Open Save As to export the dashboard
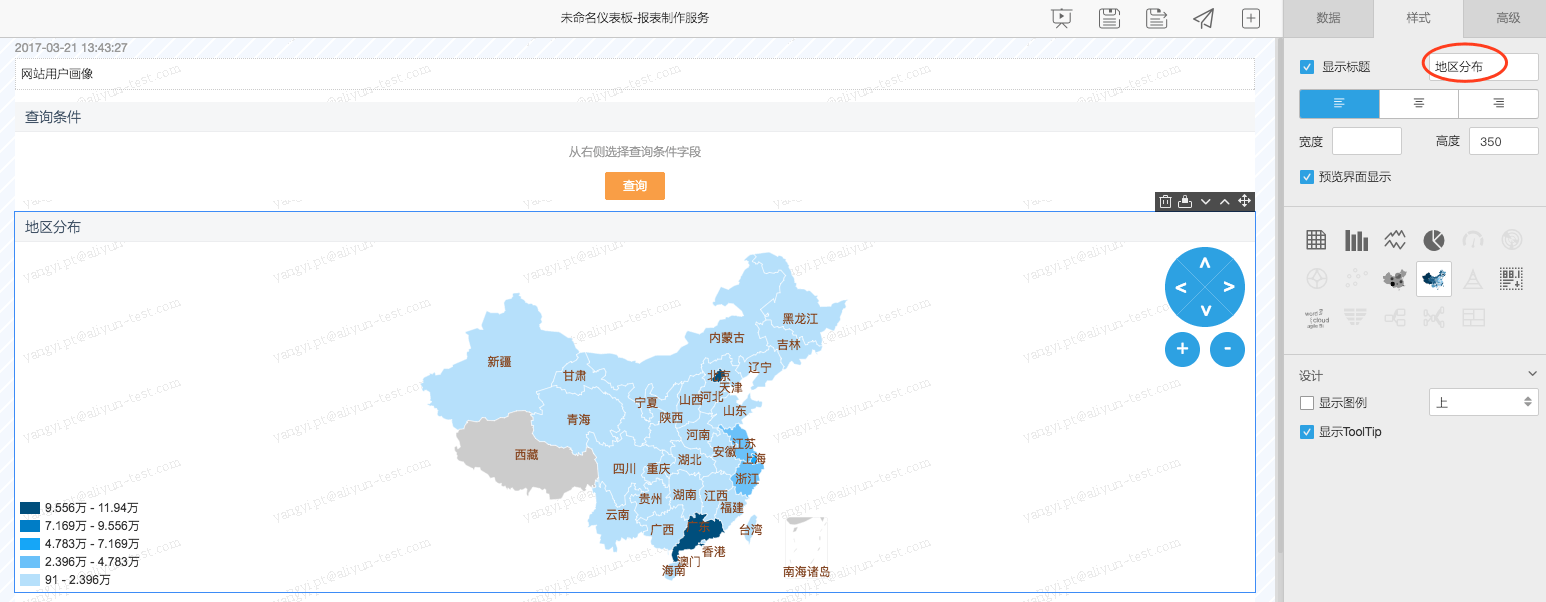 point(1156,18)
